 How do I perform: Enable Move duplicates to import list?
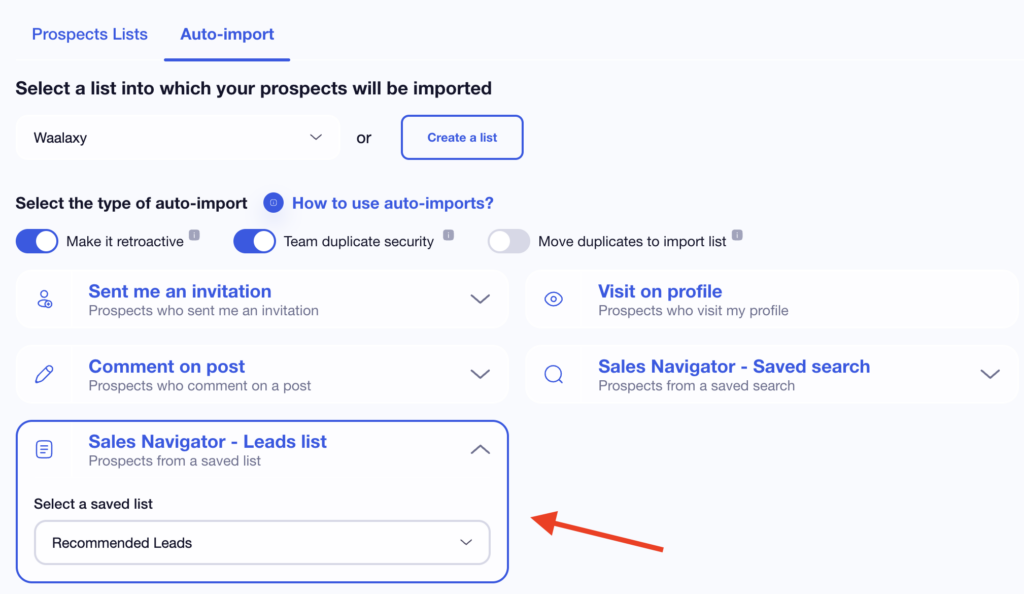[x=508, y=241]
